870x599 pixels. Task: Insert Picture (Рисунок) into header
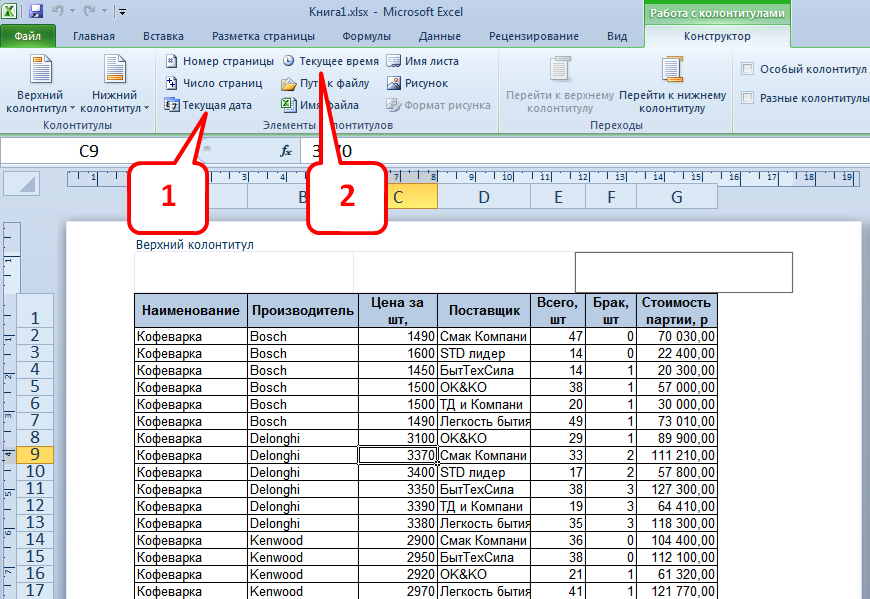pyautogui.click(x=417, y=83)
